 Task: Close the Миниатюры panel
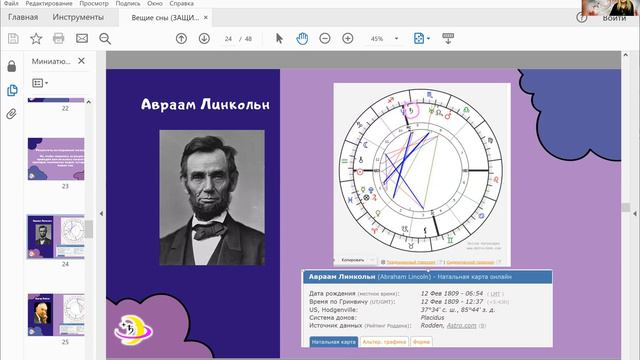click(x=81, y=61)
